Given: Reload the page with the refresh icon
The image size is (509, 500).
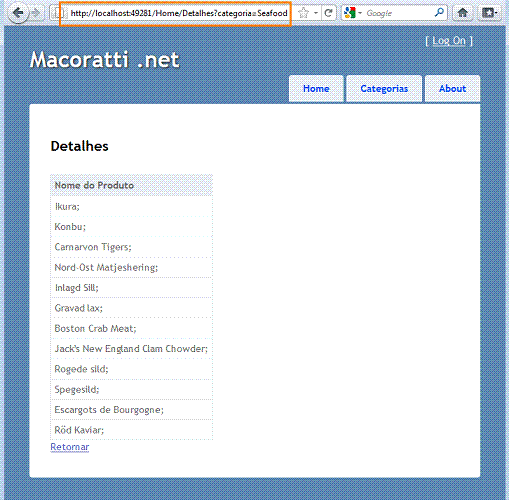Looking at the screenshot, I should pyautogui.click(x=329, y=13).
